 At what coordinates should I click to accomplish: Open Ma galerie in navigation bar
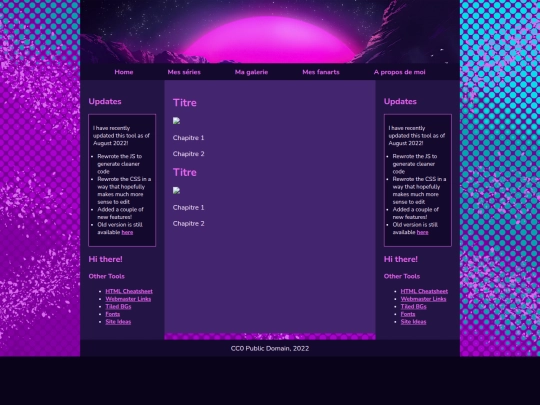click(251, 72)
